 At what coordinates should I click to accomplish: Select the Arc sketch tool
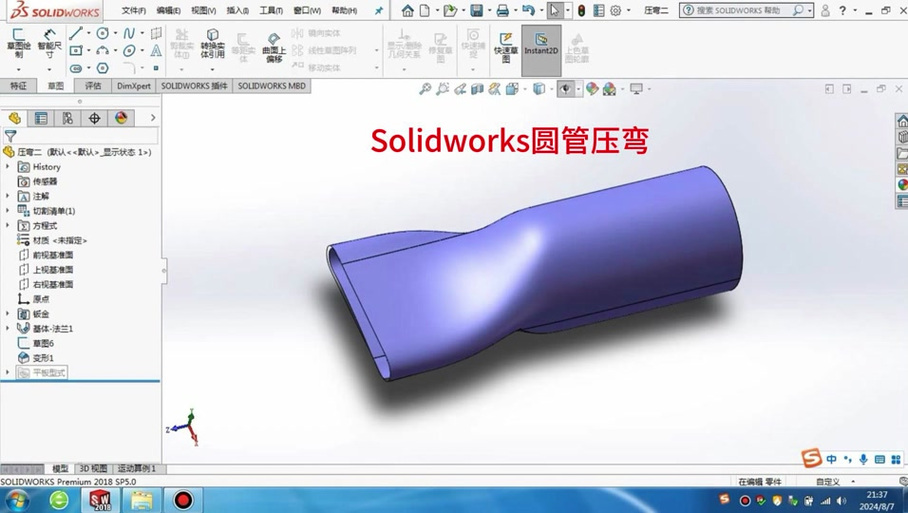[102, 51]
